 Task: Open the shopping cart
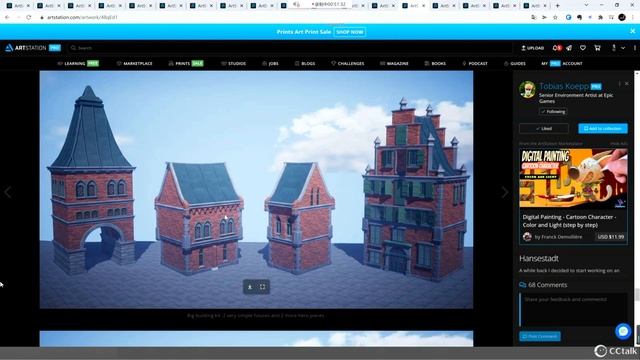(x=597, y=48)
